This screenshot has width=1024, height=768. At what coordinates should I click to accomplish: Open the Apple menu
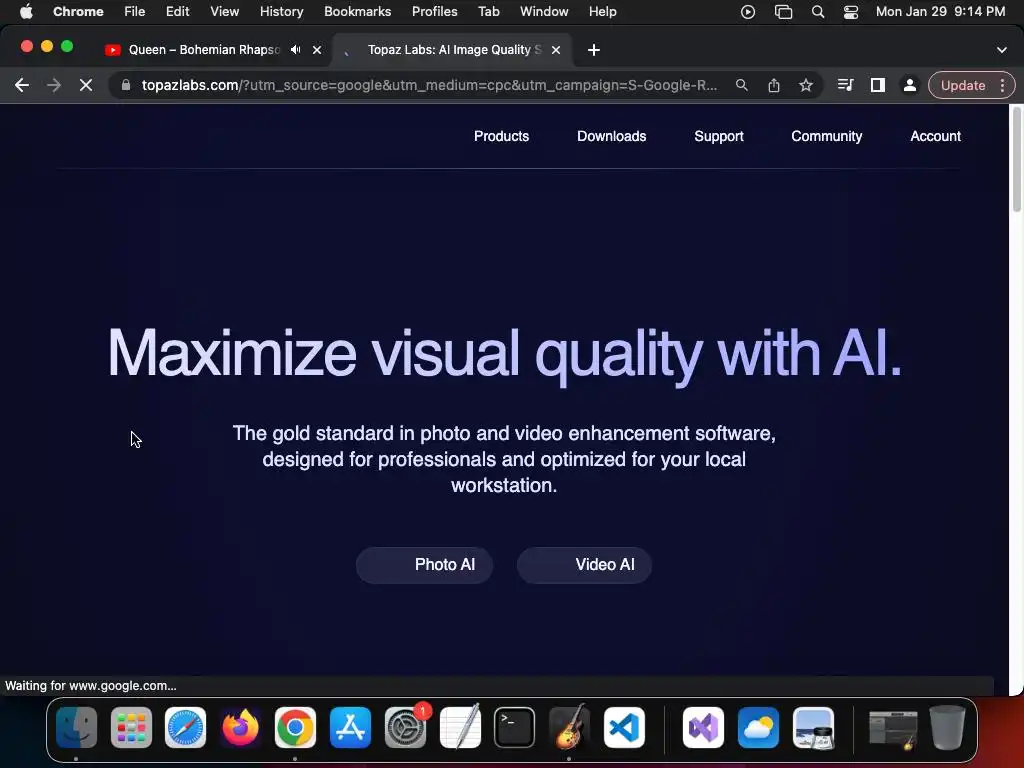point(26,11)
